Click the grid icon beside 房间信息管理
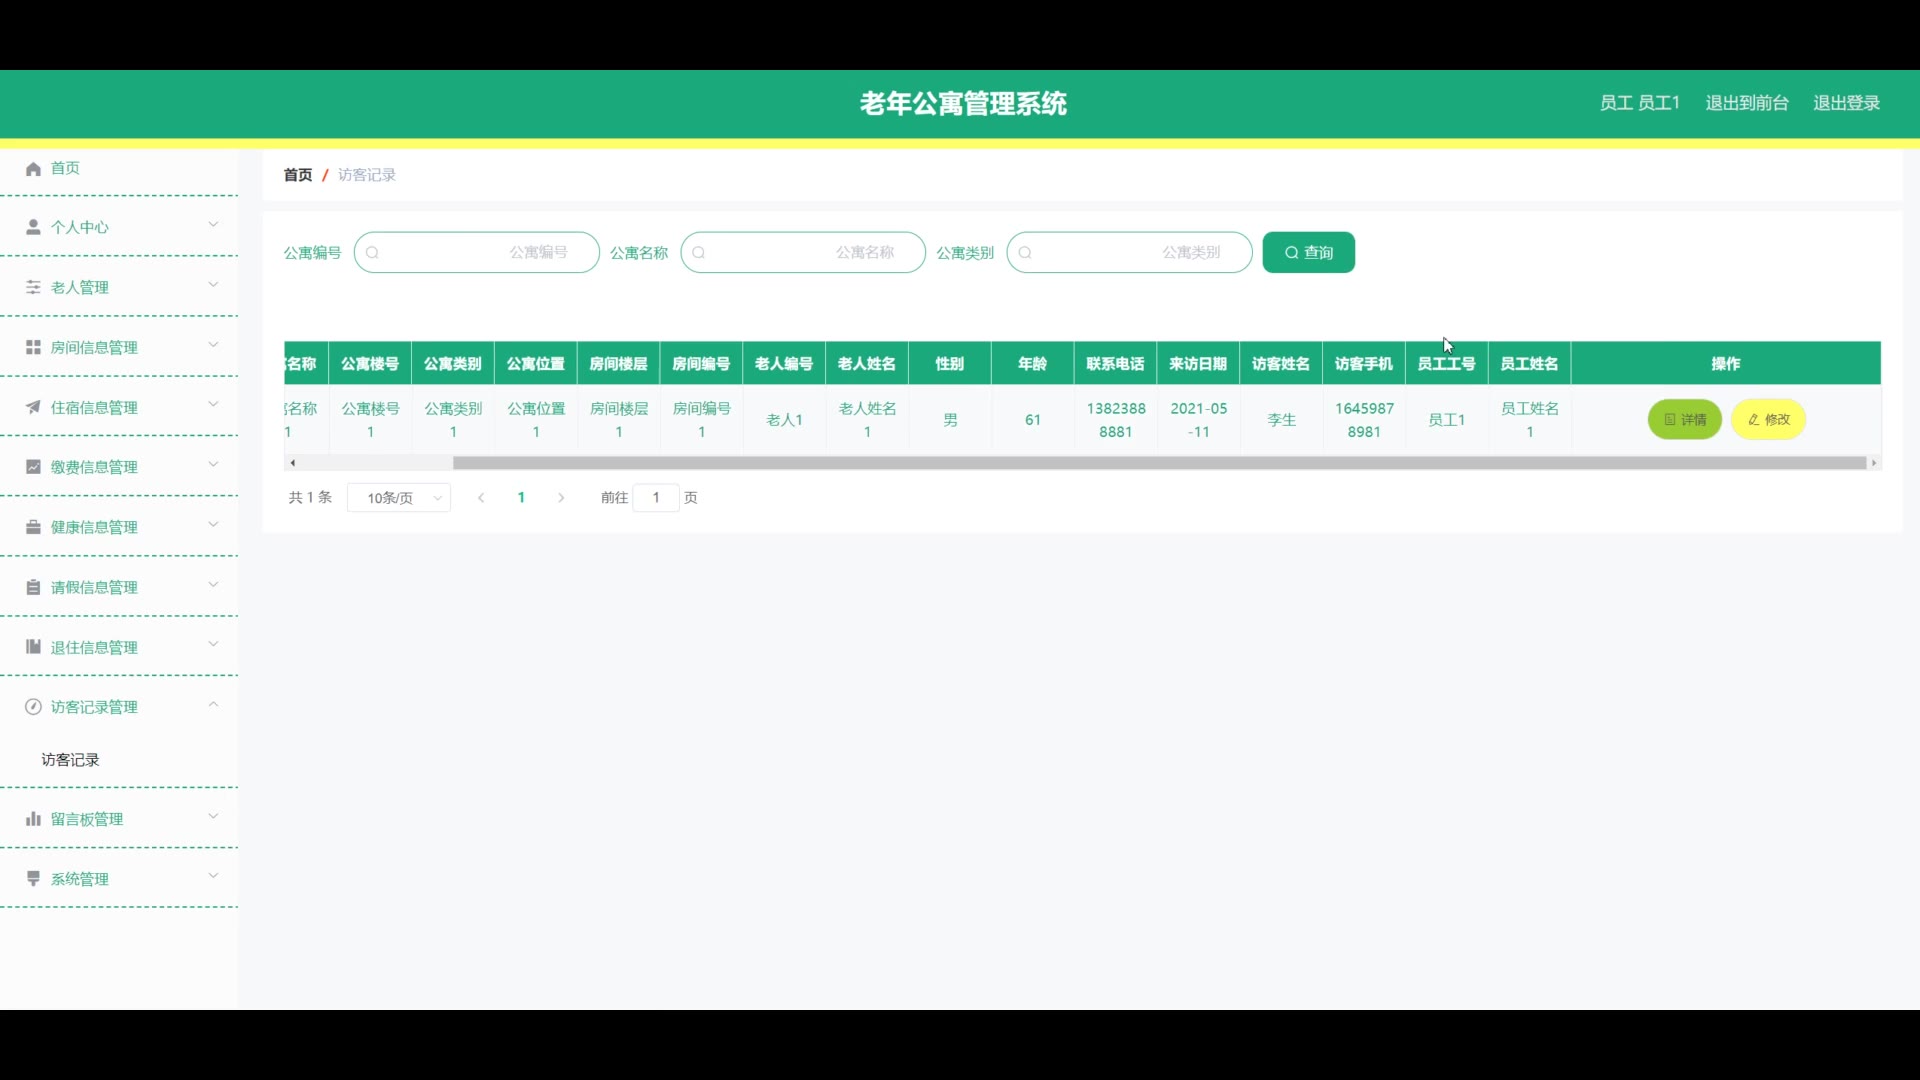Screen dimensions: 1920x1080 tap(33, 347)
